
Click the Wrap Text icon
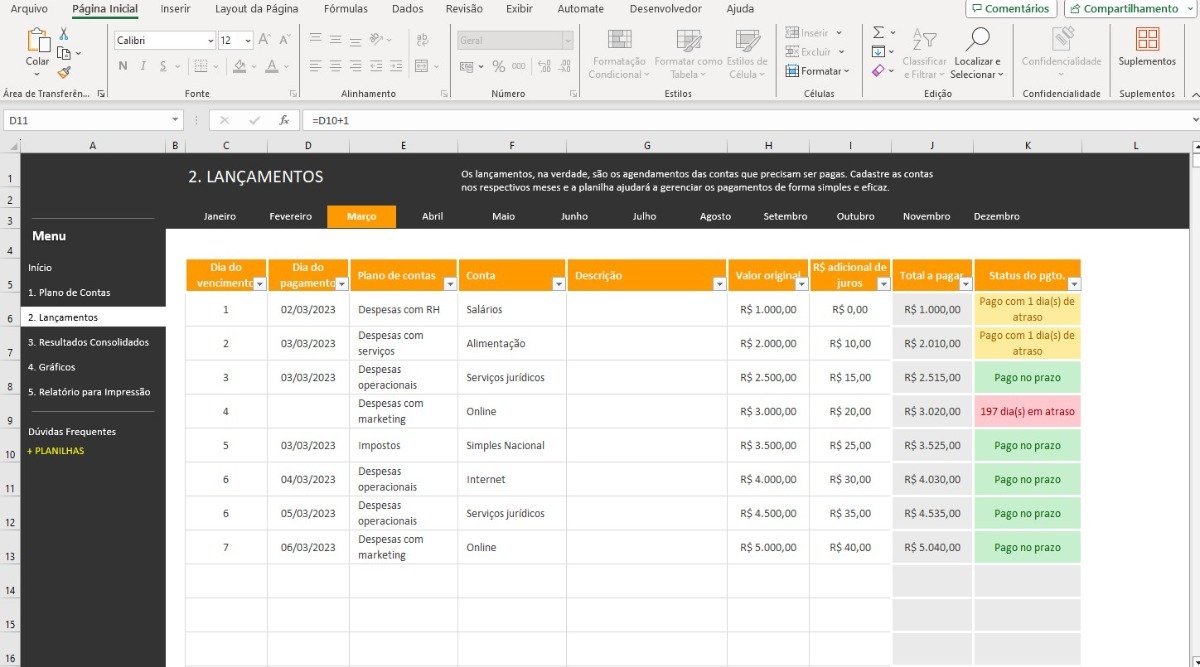(421, 40)
